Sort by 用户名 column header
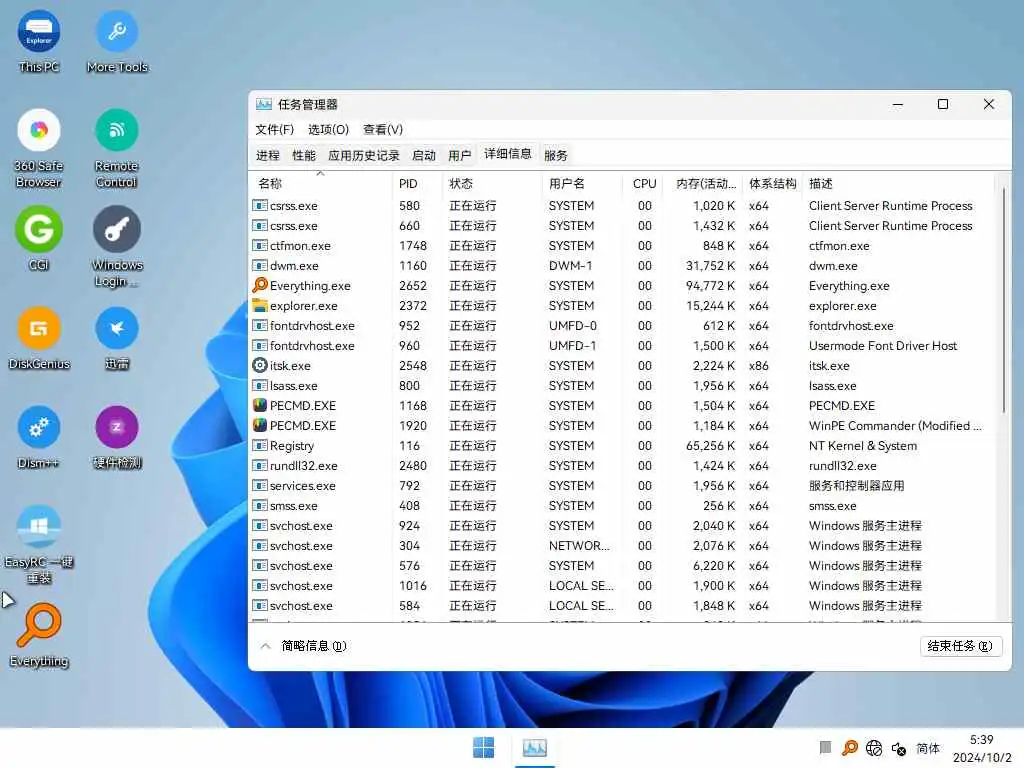 [582, 184]
